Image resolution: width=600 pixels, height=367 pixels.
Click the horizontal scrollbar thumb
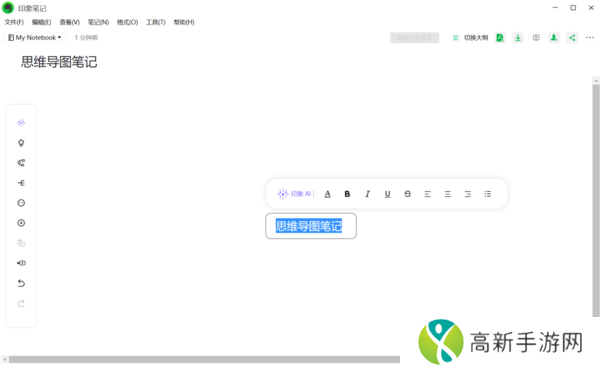(x=204, y=360)
